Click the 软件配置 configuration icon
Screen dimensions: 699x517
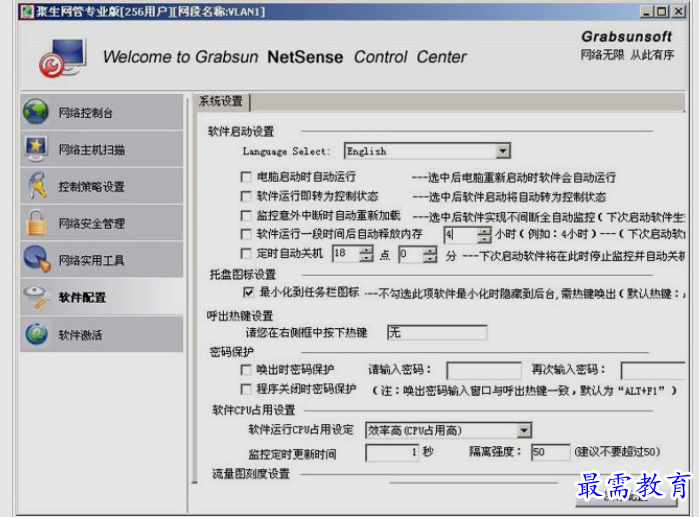(x=36, y=297)
